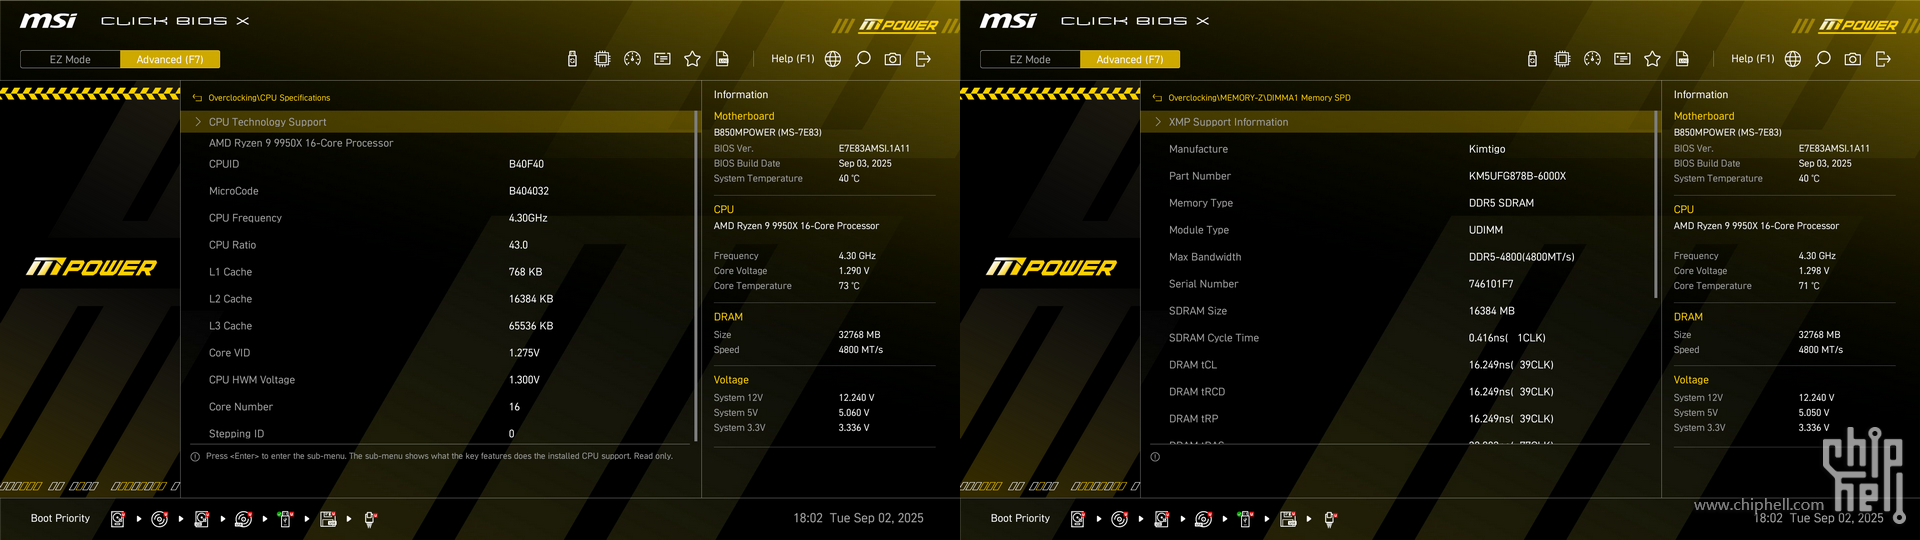
Task: Select network boot device in right BIOS
Action: click(1330, 519)
